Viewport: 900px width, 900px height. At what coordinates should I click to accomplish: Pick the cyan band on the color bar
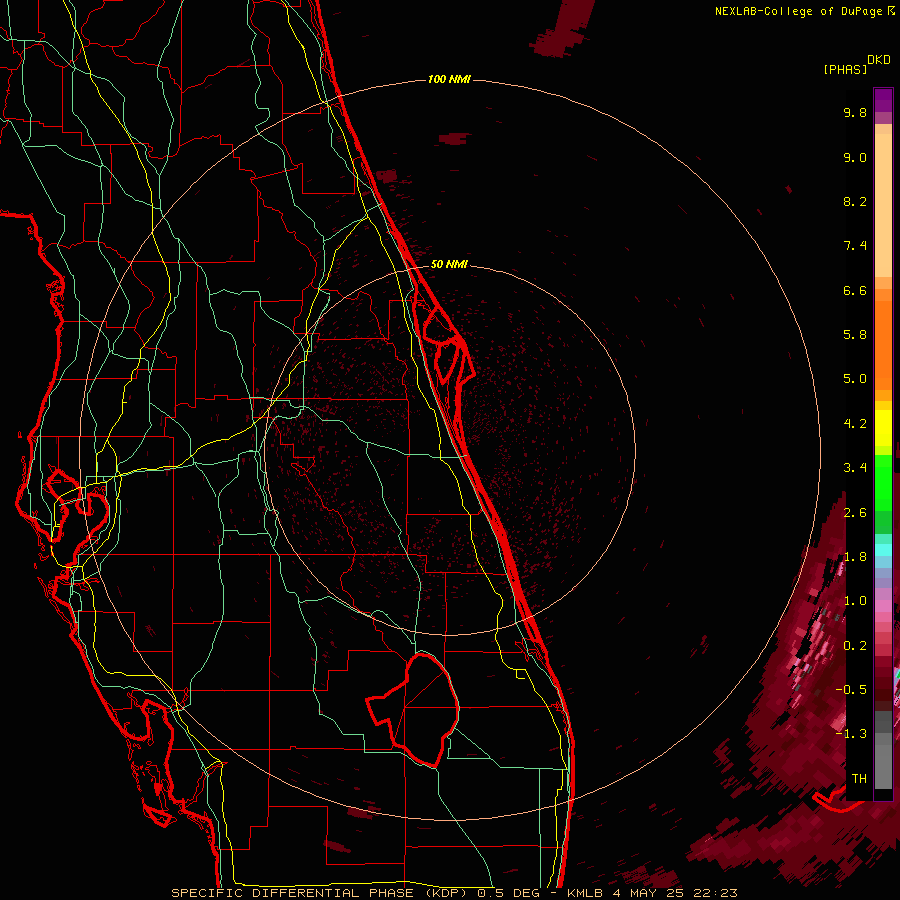point(883,550)
